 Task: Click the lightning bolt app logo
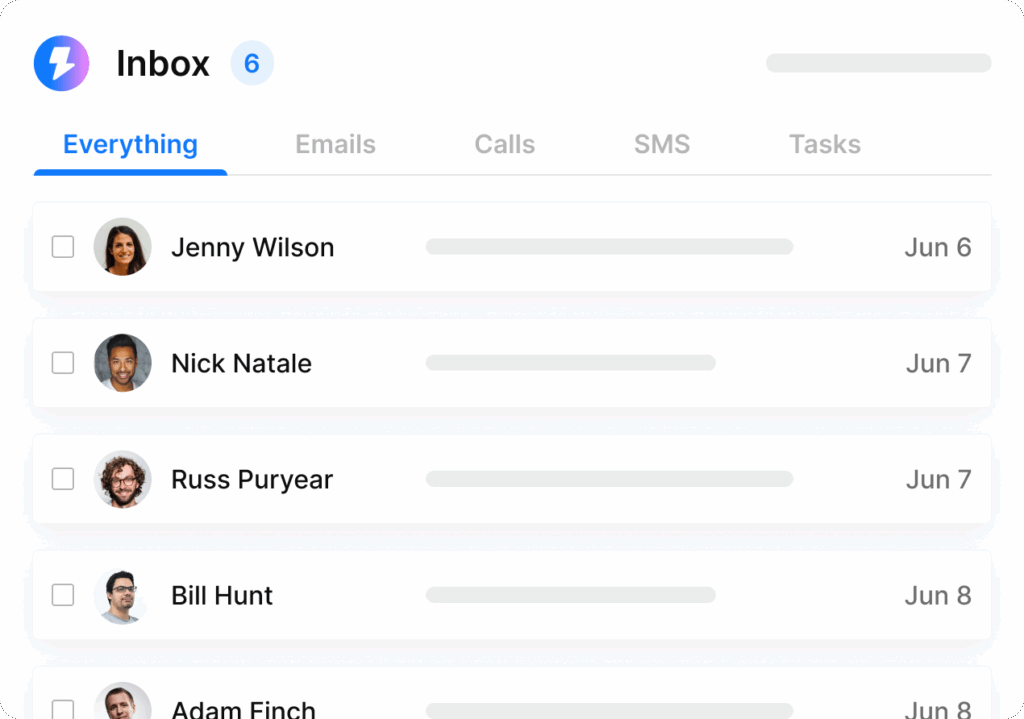[x=61, y=63]
